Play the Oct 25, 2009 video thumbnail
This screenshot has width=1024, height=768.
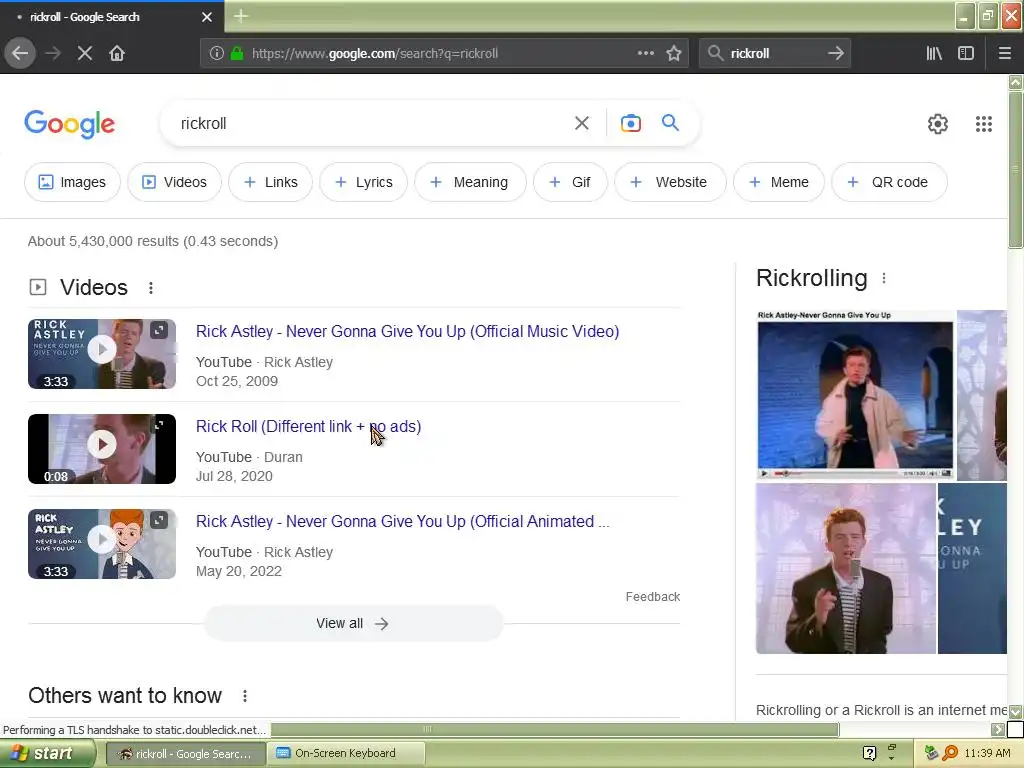pyautogui.click(x=102, y=354)
